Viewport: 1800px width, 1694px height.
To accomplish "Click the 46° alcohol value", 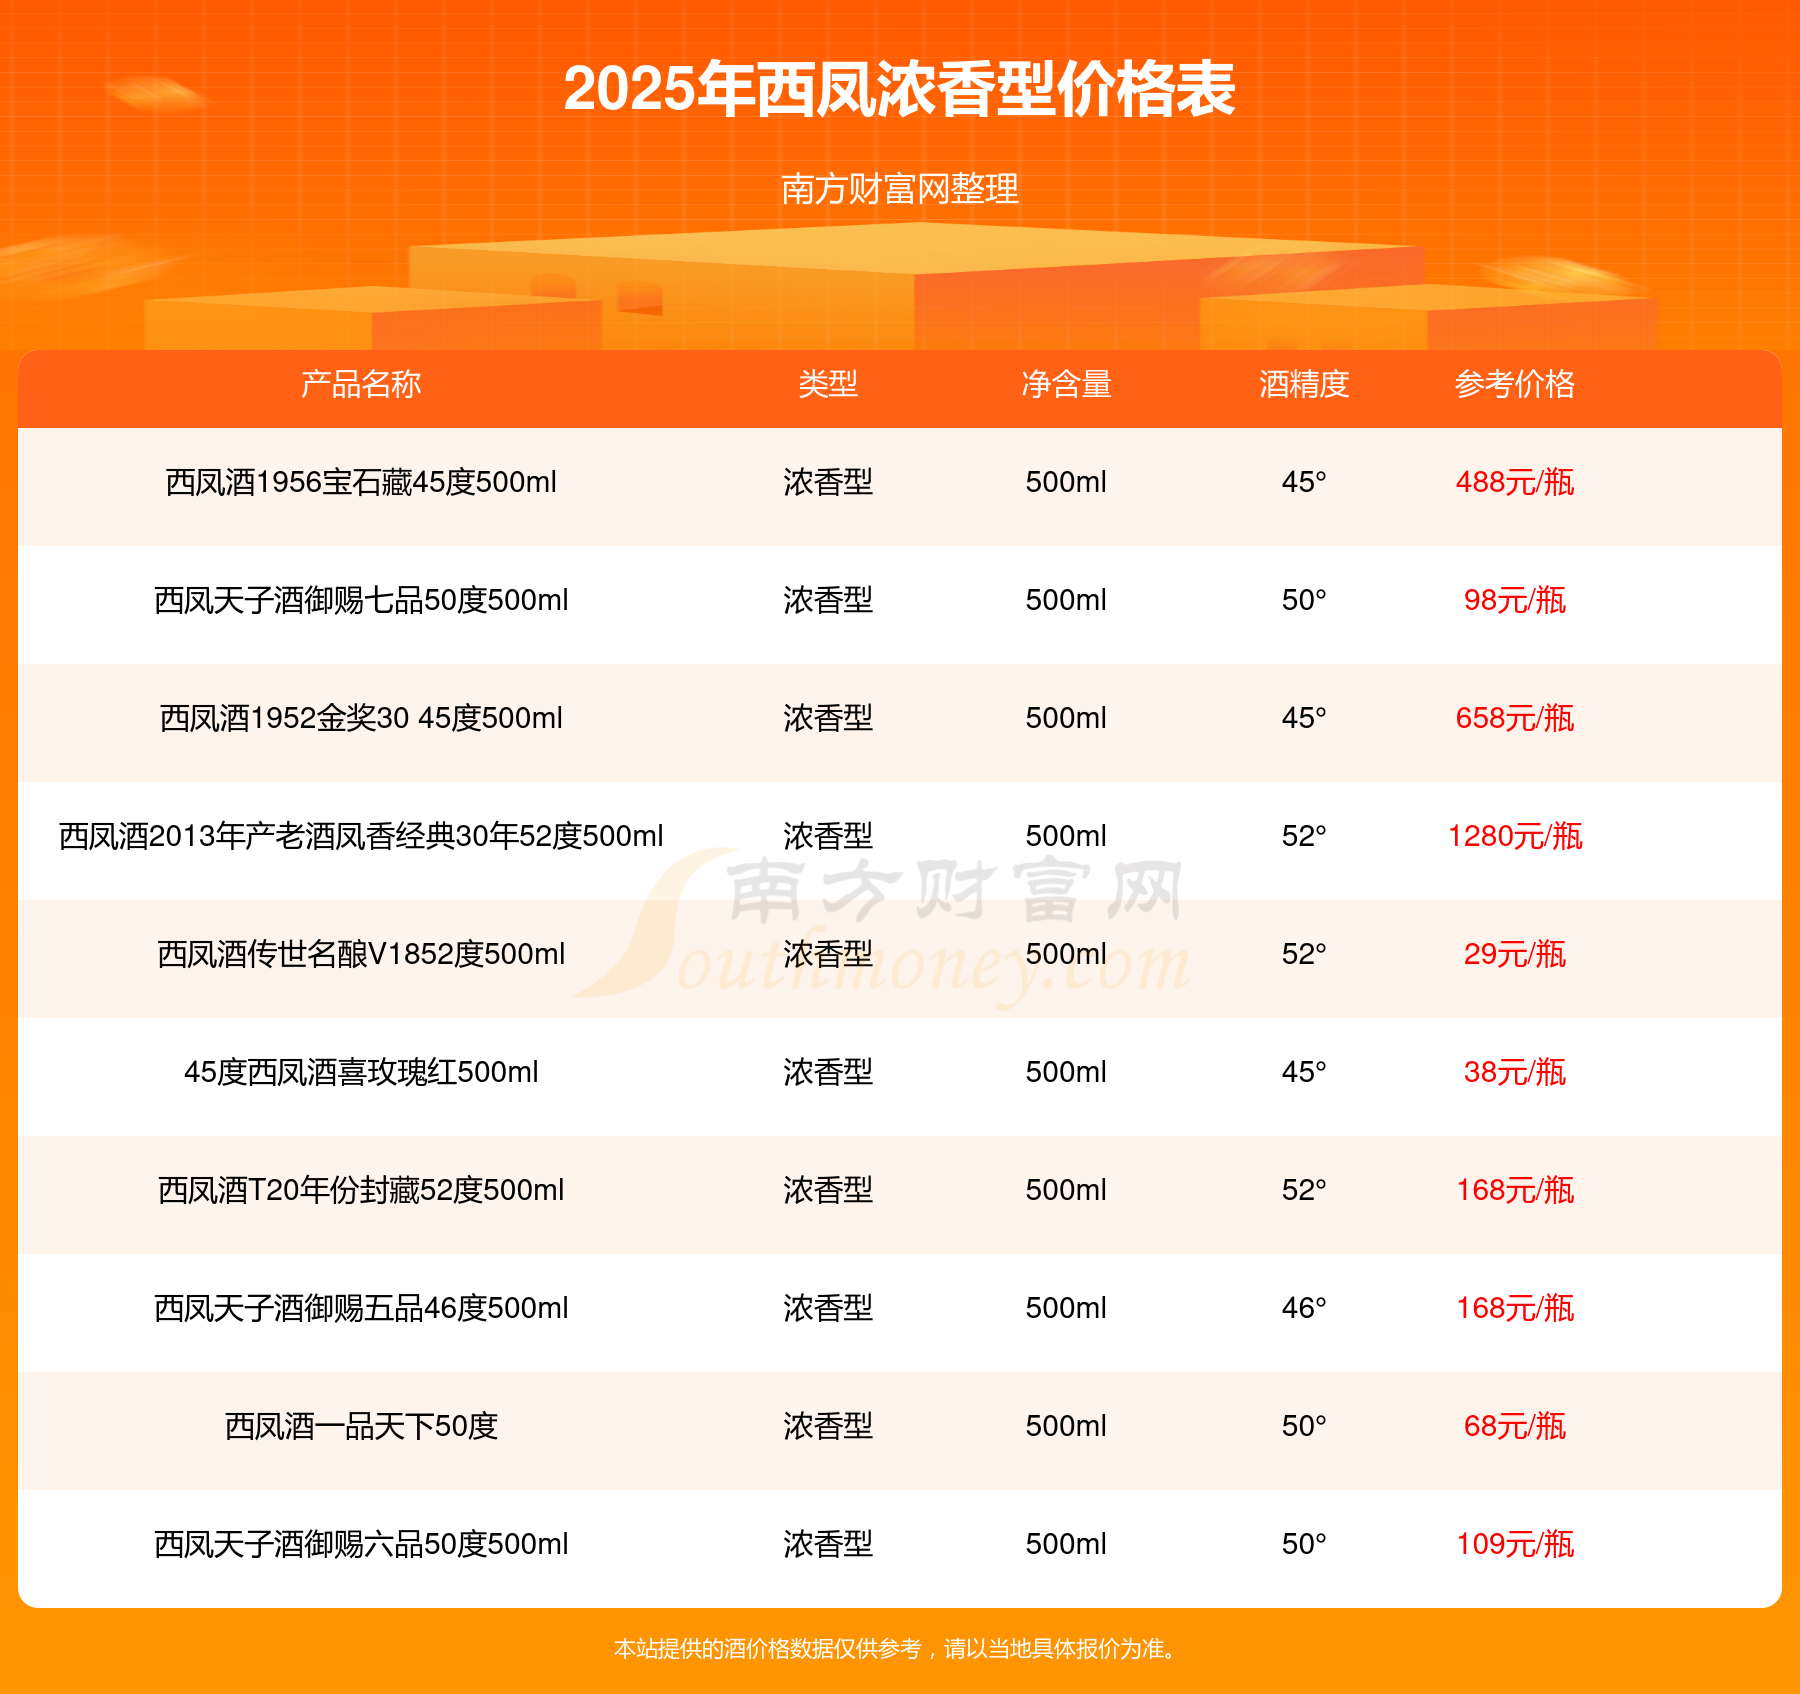I will click(x=1304, y=1308).
